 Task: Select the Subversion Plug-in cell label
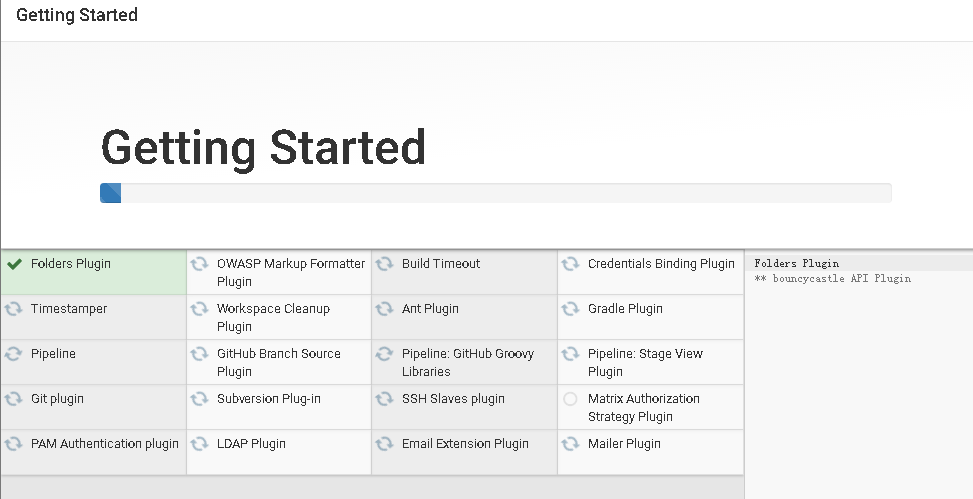(x=269, y=399)
